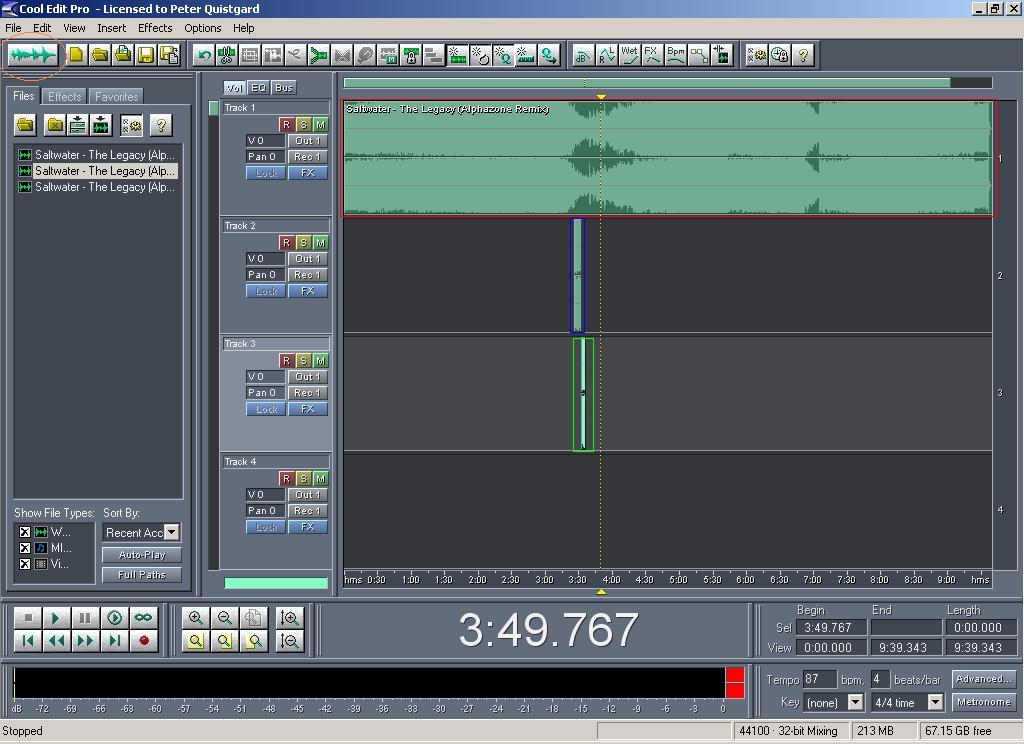
Task: Click the Zoom In vertically icon
Action: pos(289,617)
